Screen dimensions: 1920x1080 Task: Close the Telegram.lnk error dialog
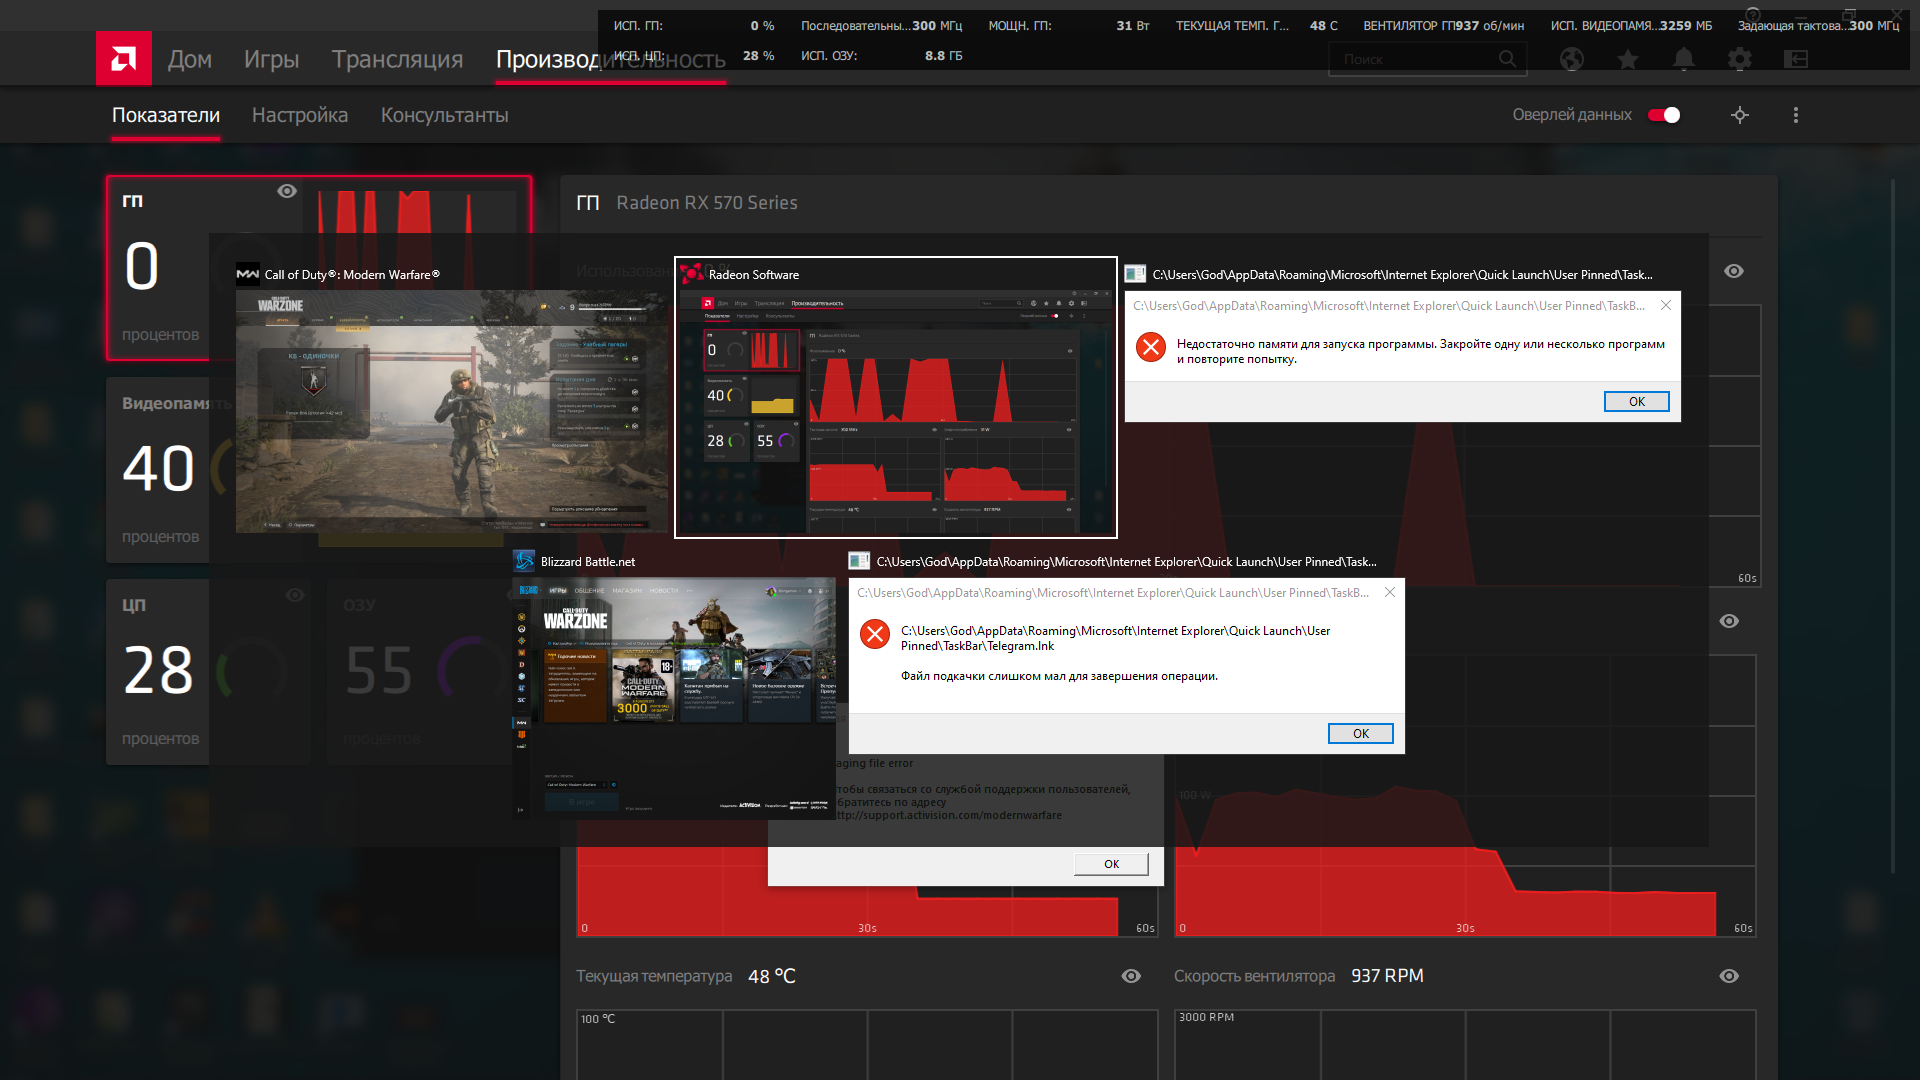click(1390, 592)
